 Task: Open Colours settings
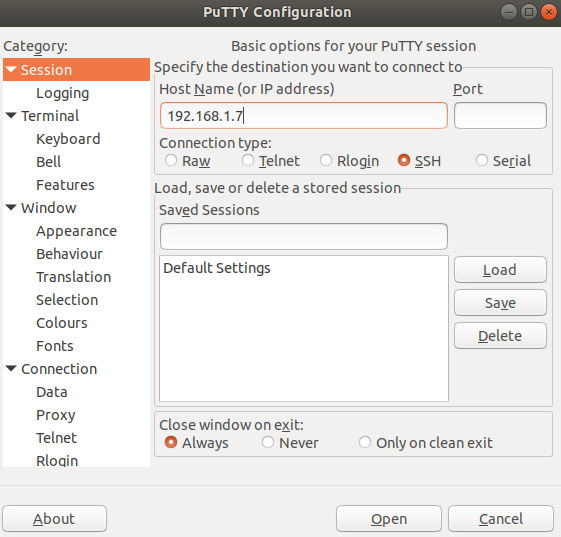point(62,323)
